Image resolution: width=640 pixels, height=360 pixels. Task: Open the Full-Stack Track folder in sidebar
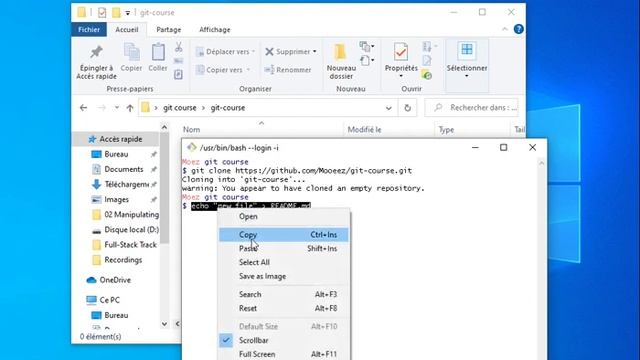tap(124, 245)
